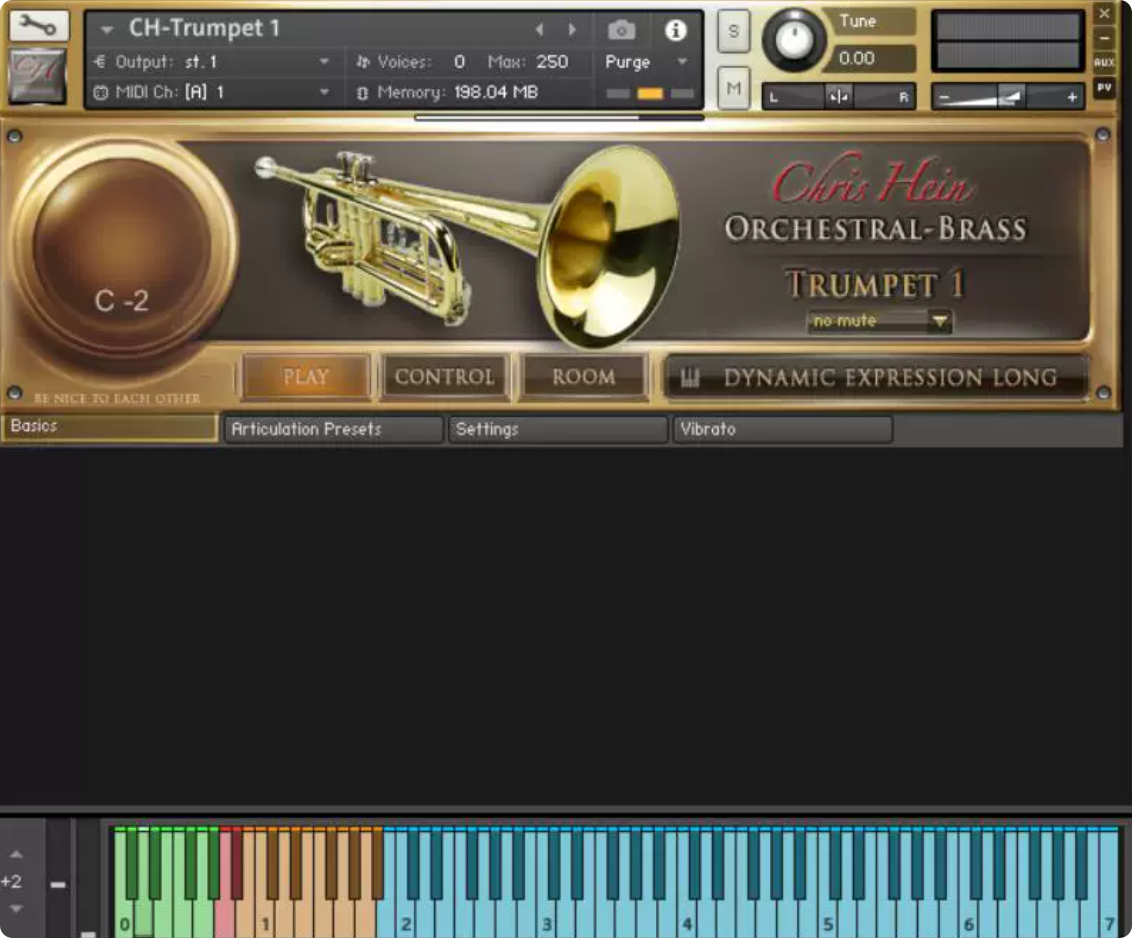Toggle the AUX sends button

point(1104,63)
